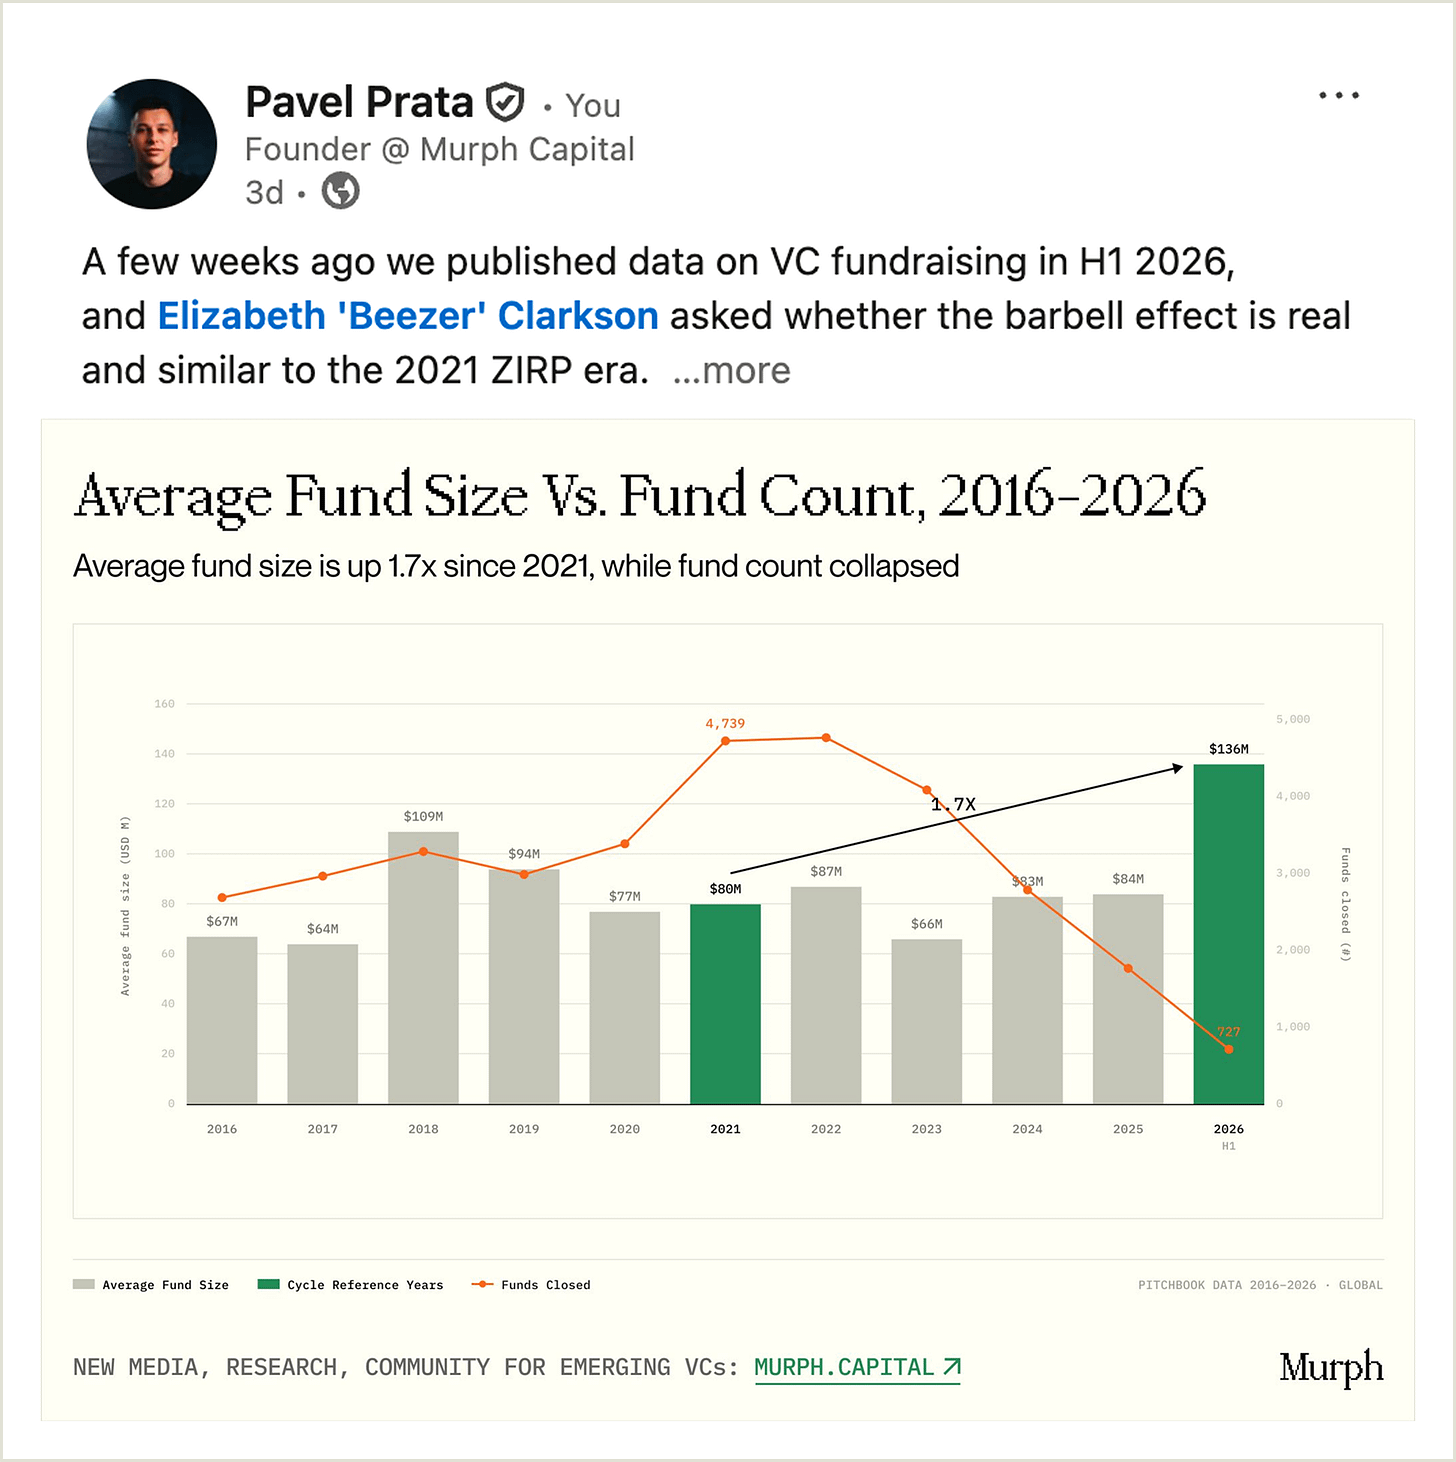Click the gray Average Fund Size legend swatch

coord(84,1284)
